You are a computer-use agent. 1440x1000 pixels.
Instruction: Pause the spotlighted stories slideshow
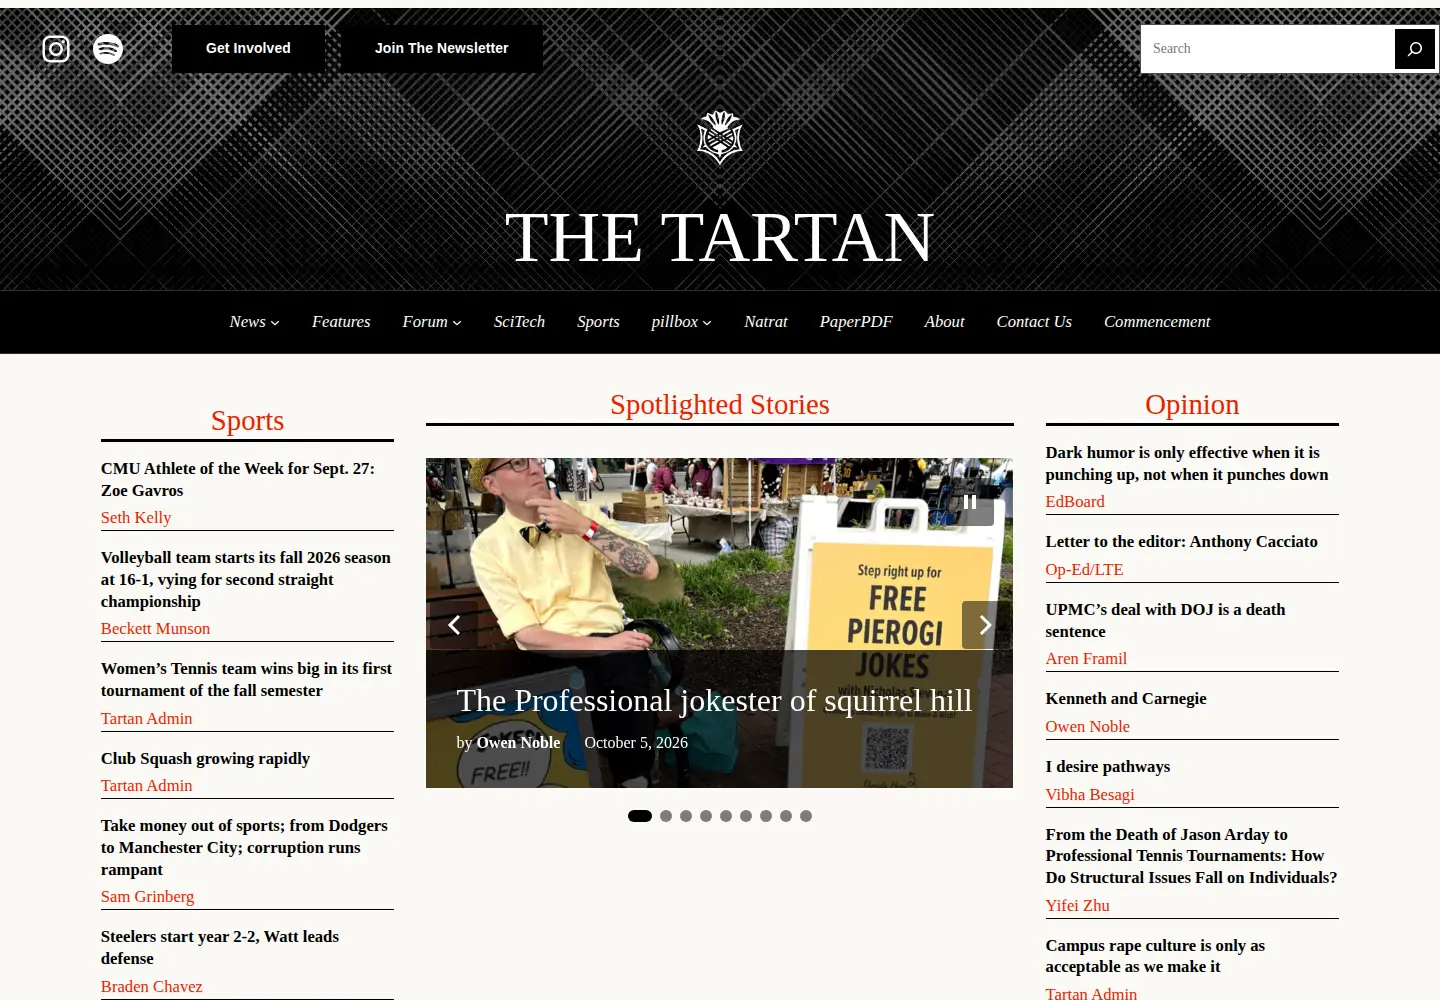pos(970,502)
